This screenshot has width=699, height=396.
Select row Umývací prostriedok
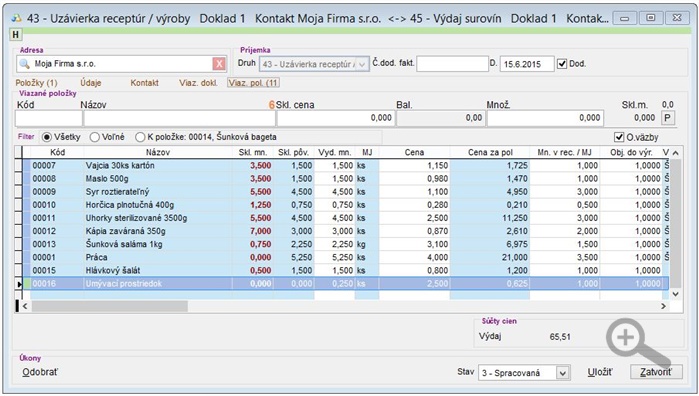[345, 284]
